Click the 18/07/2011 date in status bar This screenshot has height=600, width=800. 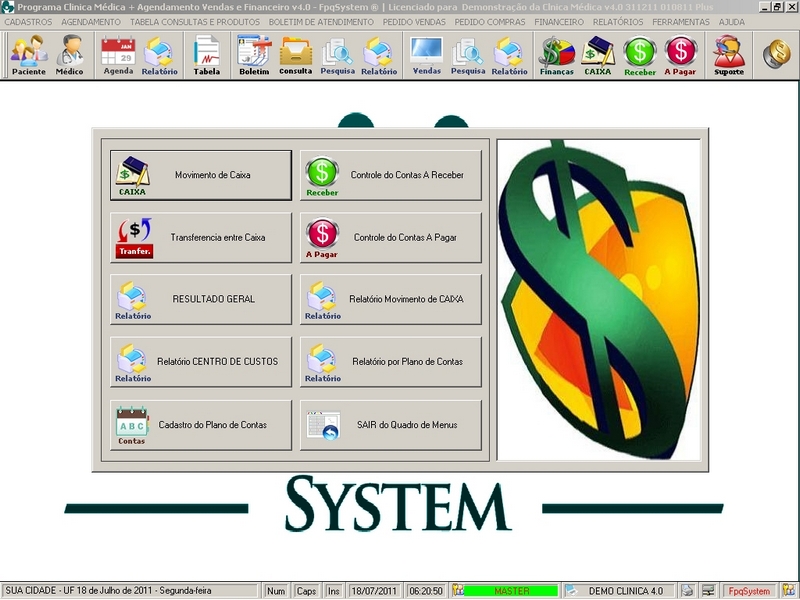pos(374,591)
